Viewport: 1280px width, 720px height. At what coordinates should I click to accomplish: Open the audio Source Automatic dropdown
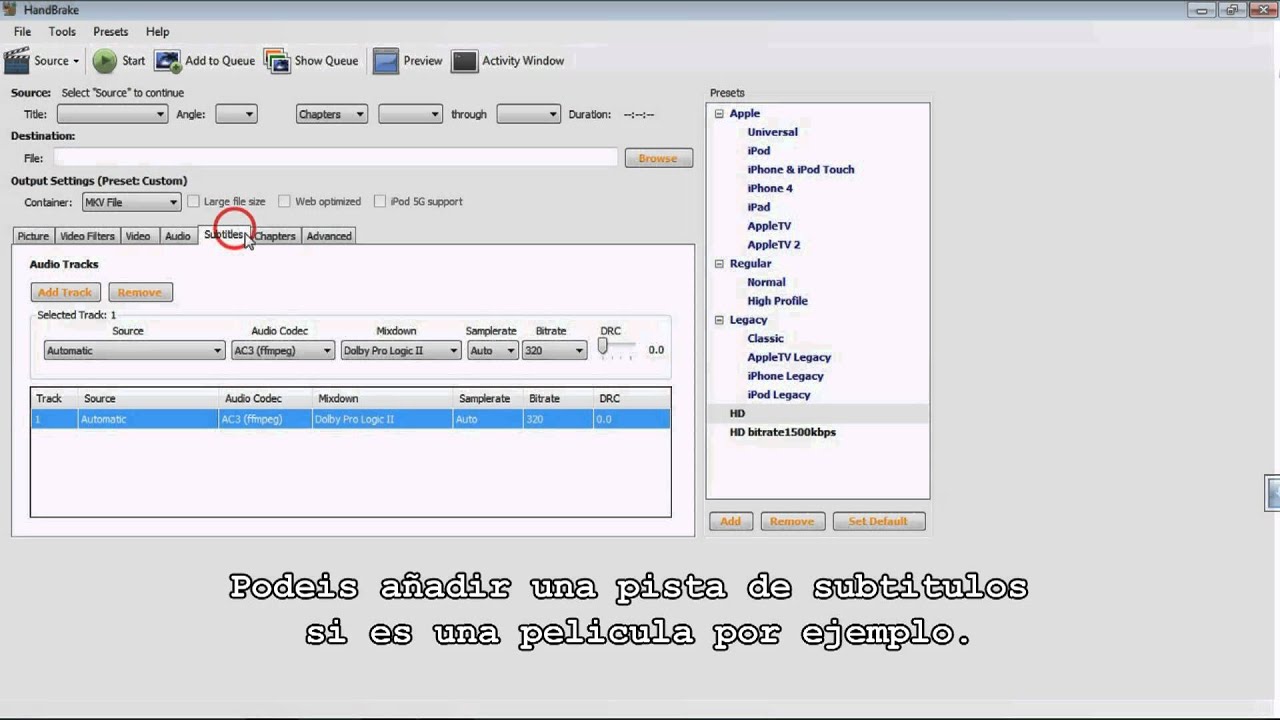[134, 350]
